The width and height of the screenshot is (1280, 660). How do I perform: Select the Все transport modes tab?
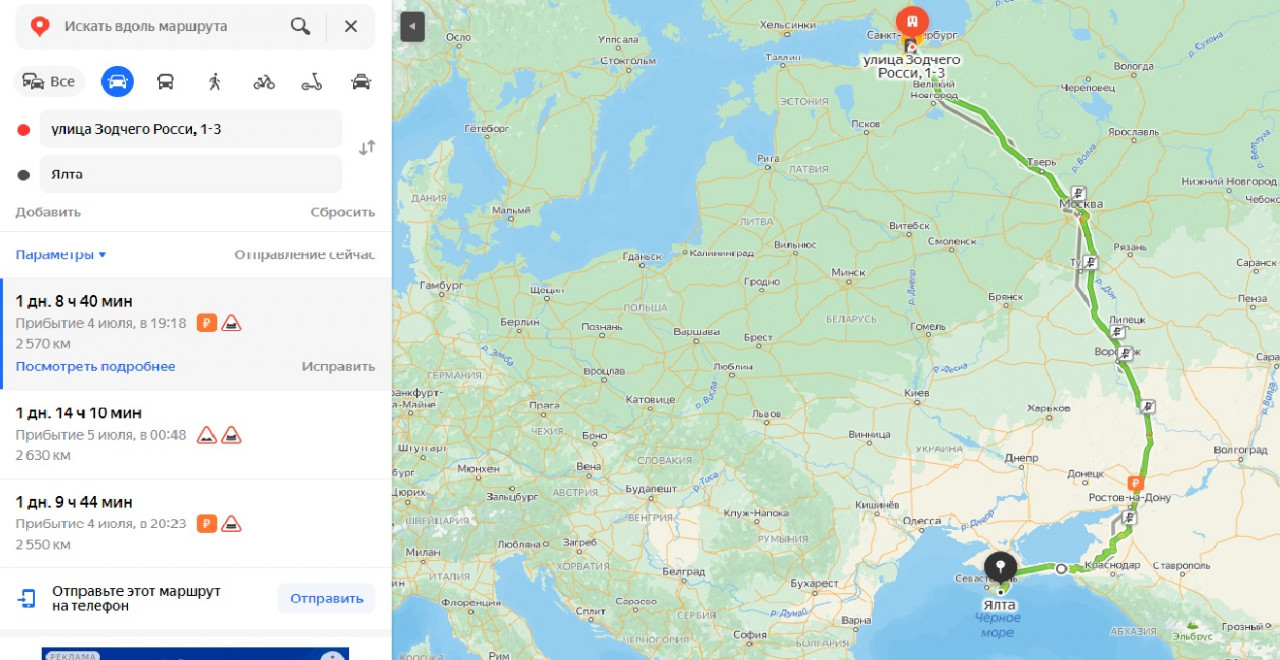coord(49,82)
